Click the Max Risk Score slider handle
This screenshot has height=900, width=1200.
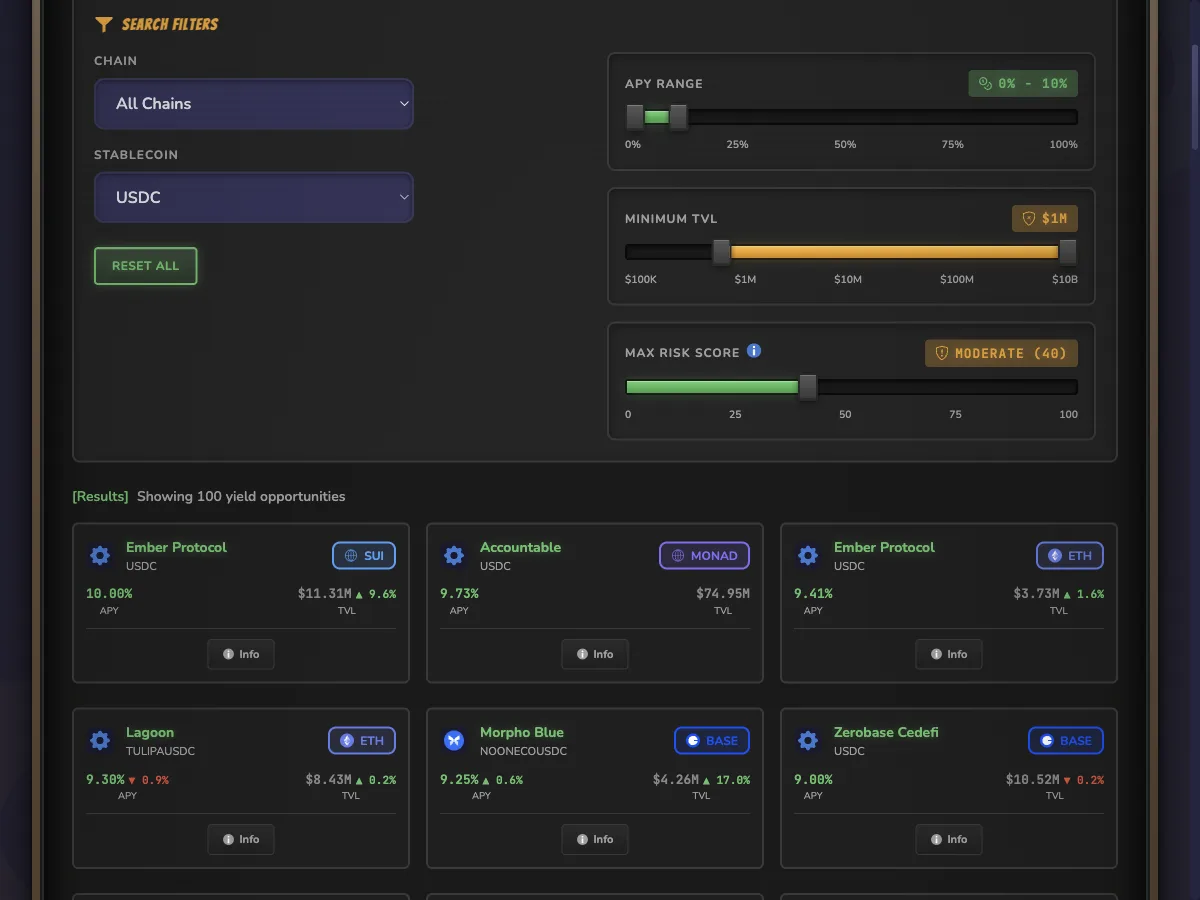click(808, 387)
